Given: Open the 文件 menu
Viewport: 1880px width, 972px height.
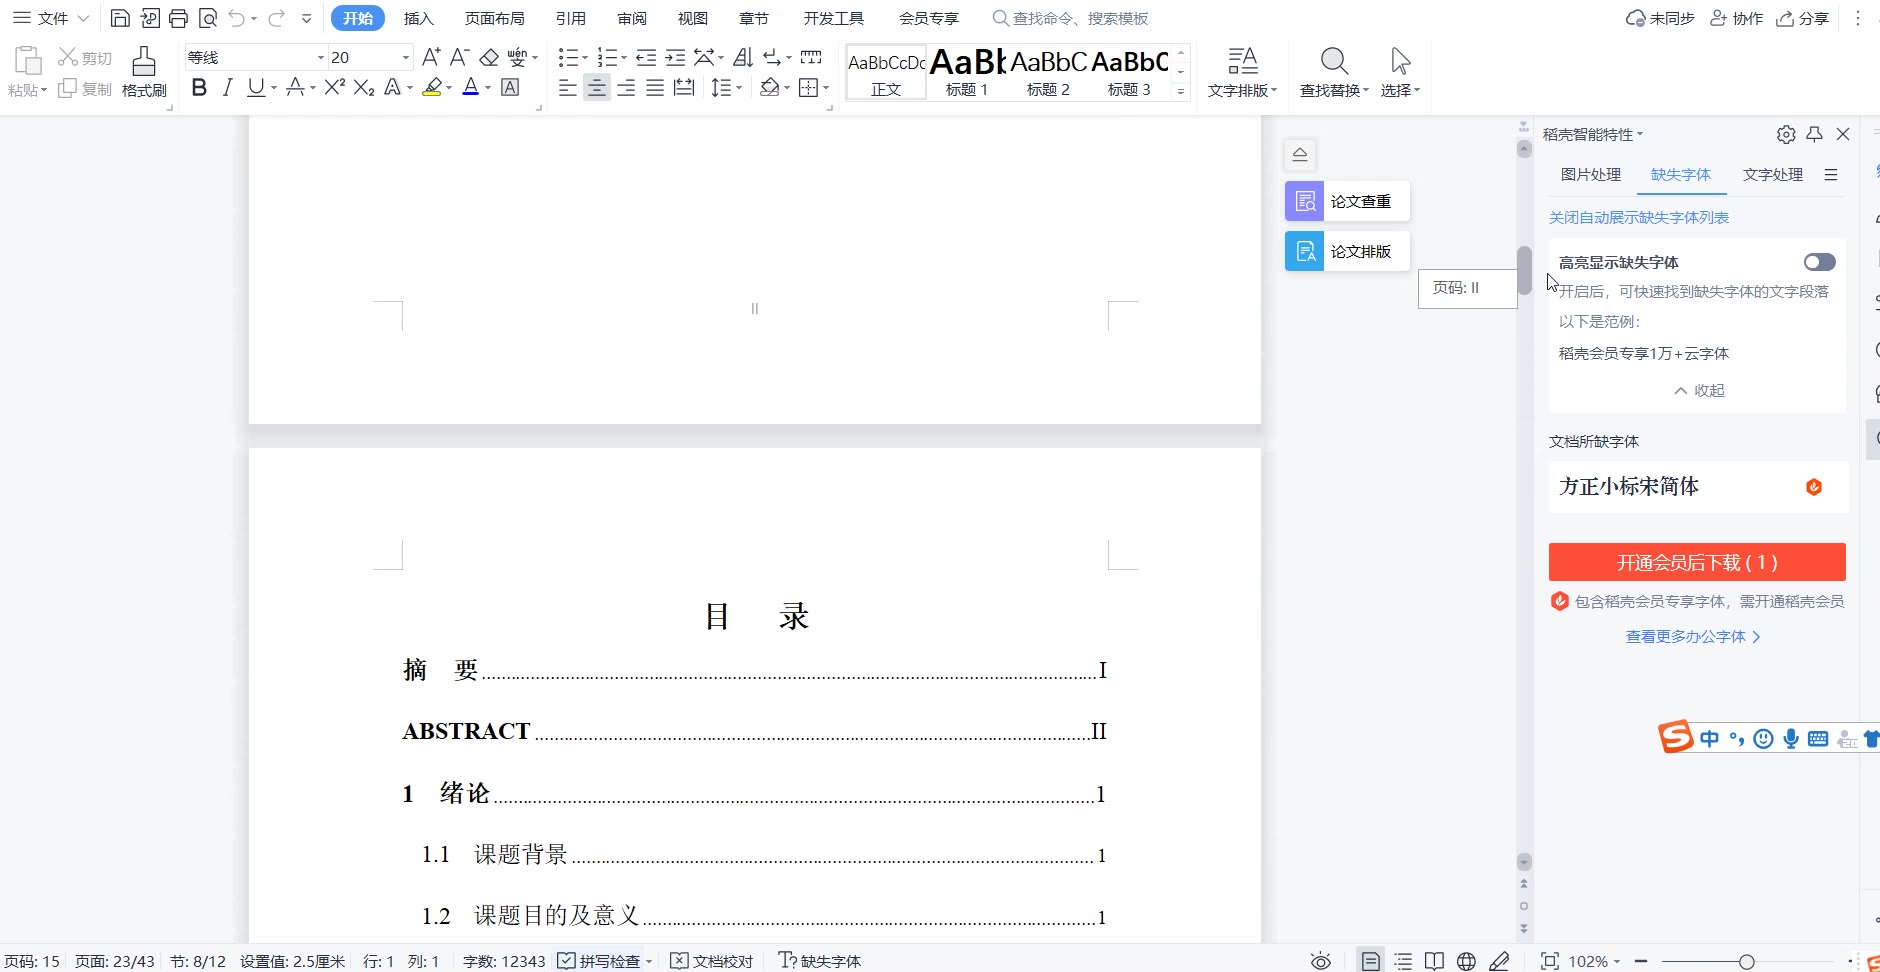Looking at the screenshot, I should coord(50,18).
